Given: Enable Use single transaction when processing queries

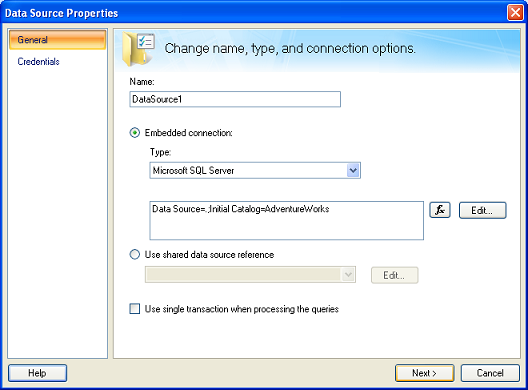Looking at the screenshot, I should click(135, 308).
